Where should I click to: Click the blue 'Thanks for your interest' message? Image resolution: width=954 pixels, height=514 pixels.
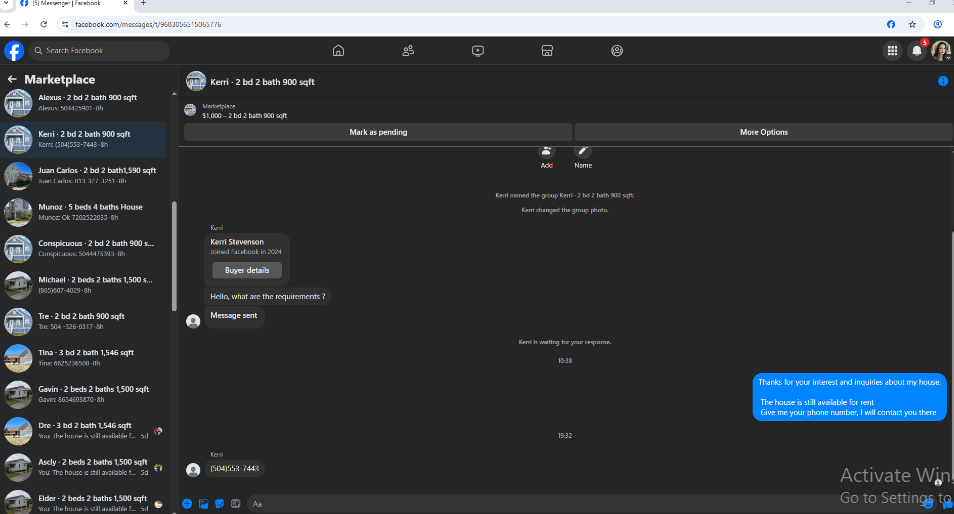coord(849,397)
